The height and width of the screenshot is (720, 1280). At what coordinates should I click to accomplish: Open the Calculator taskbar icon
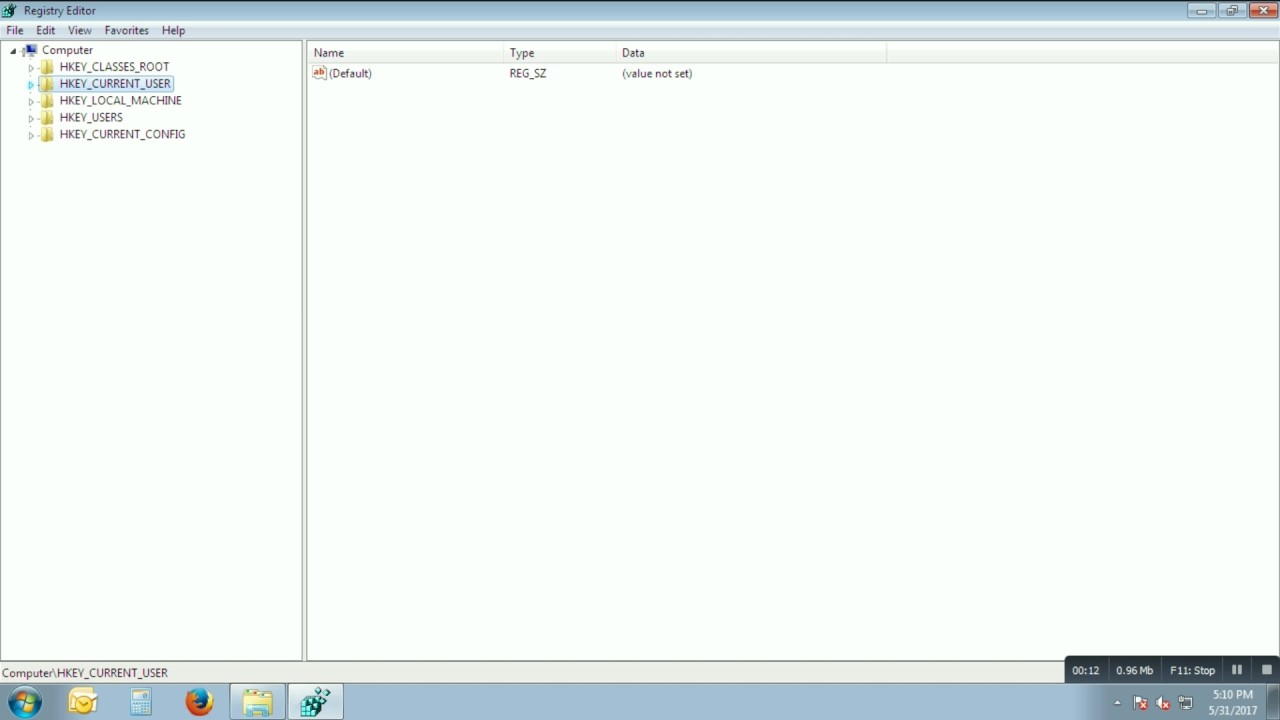pyautogui.click(x=141, y=702)
